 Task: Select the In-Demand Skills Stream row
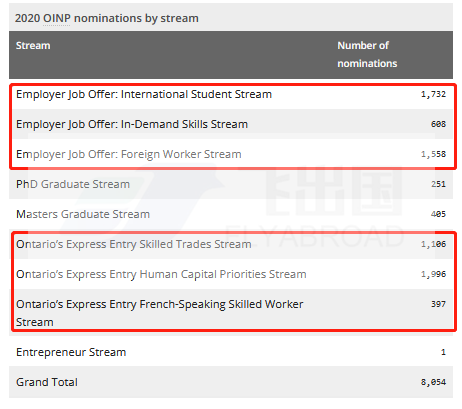[x=231, y=124]
